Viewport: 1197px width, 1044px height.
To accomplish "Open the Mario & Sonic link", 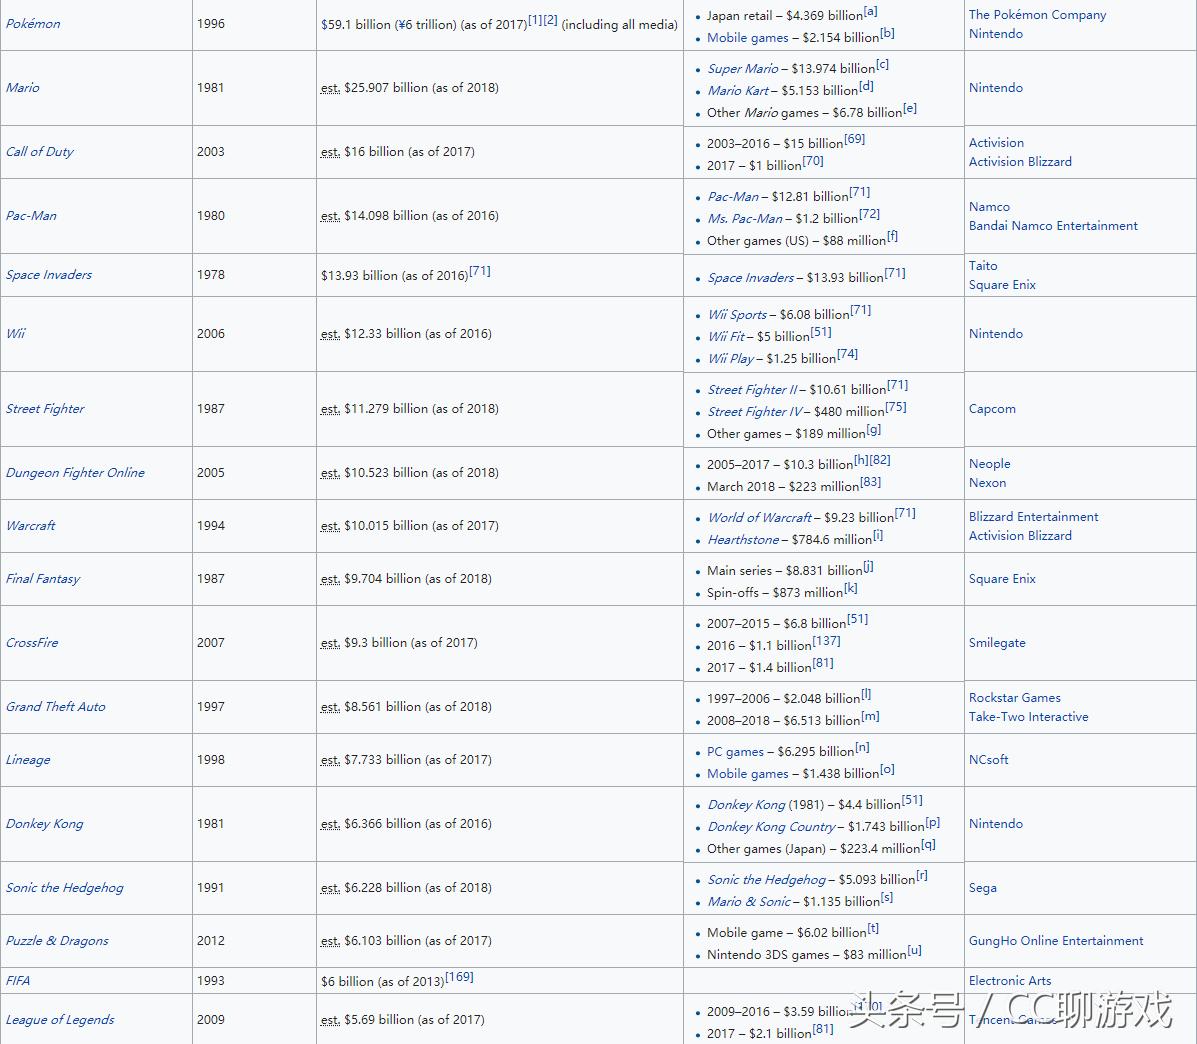I will pos(749,902).
